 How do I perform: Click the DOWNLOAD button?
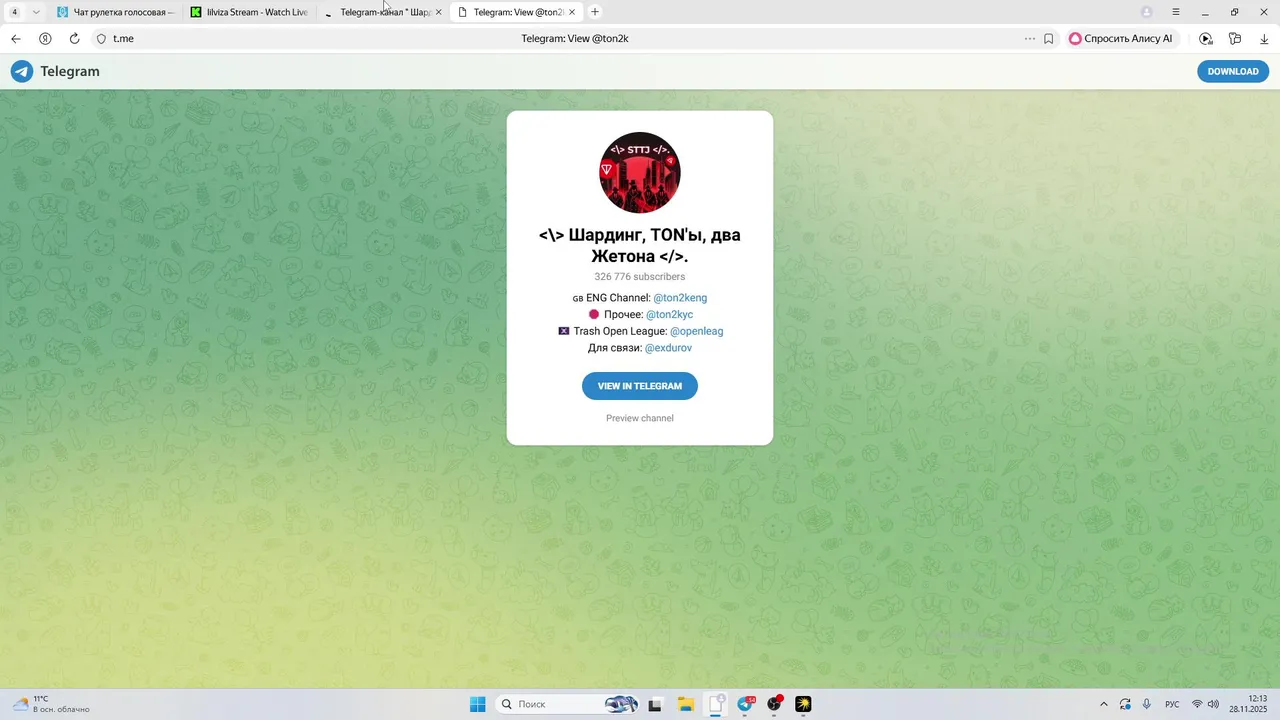click(1233, 71)
